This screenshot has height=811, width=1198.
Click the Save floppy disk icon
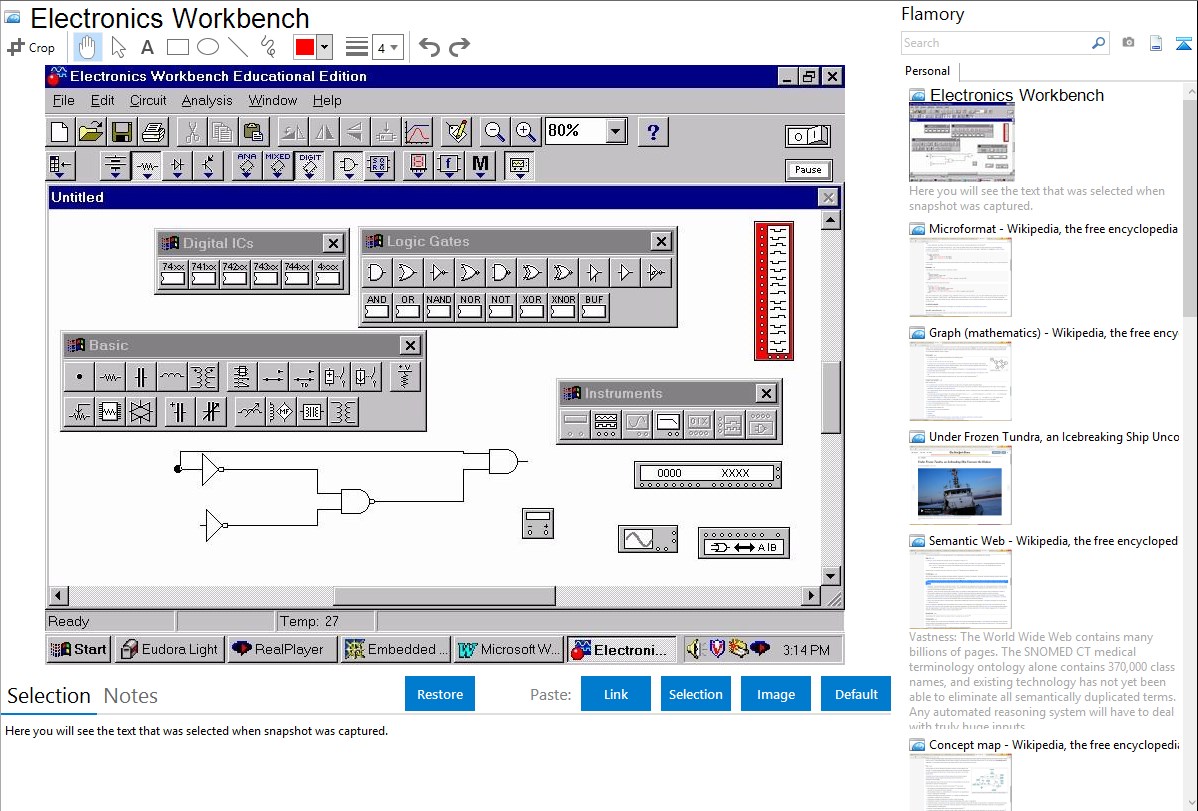[121, 131]
